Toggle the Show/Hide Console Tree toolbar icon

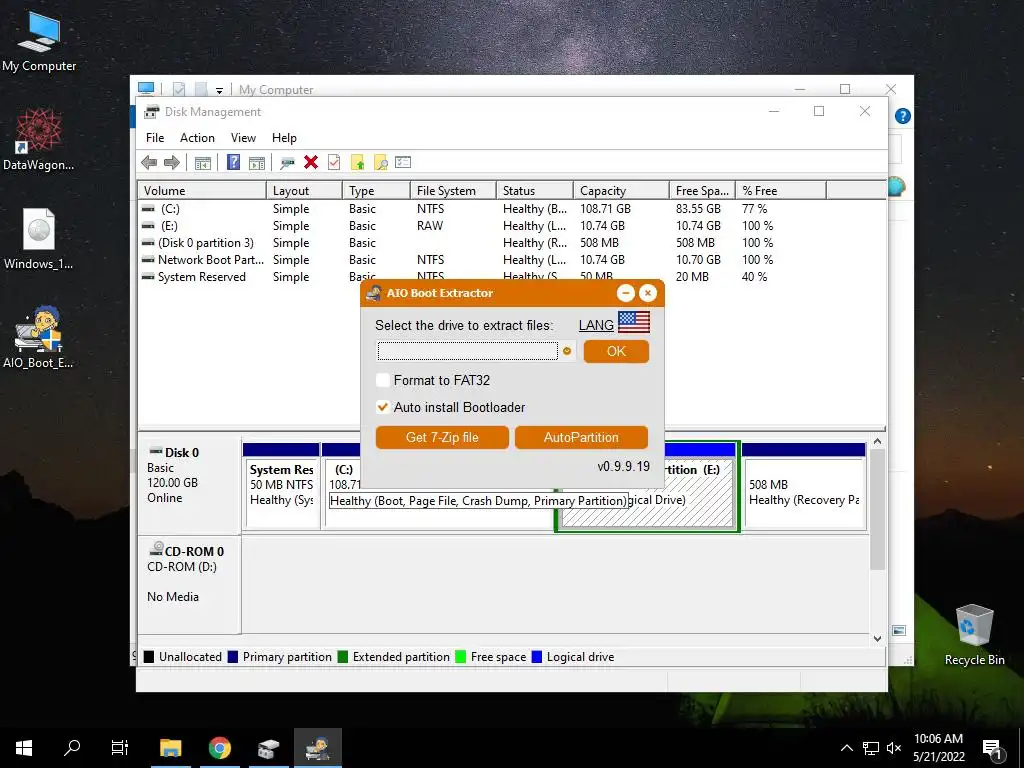click(202, 163)
